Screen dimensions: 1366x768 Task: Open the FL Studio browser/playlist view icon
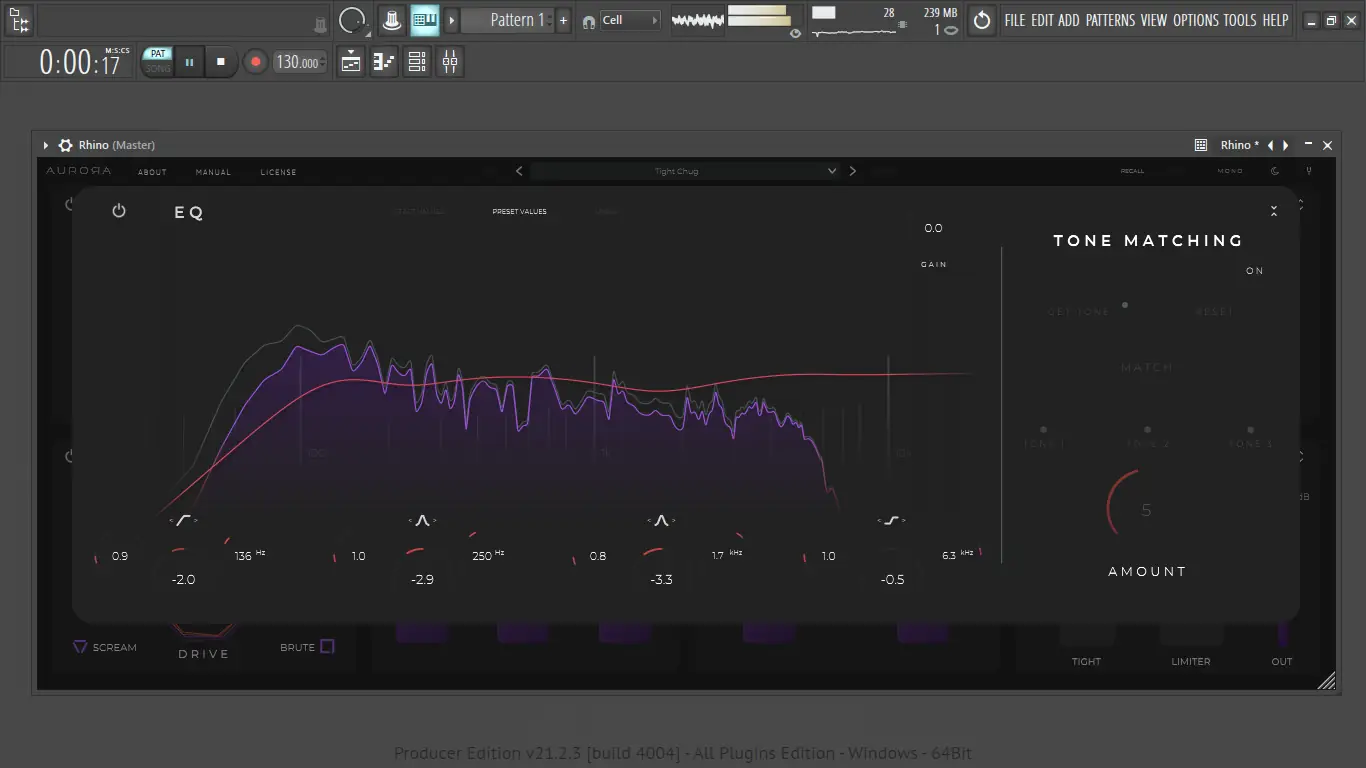[x=19, y=20]
